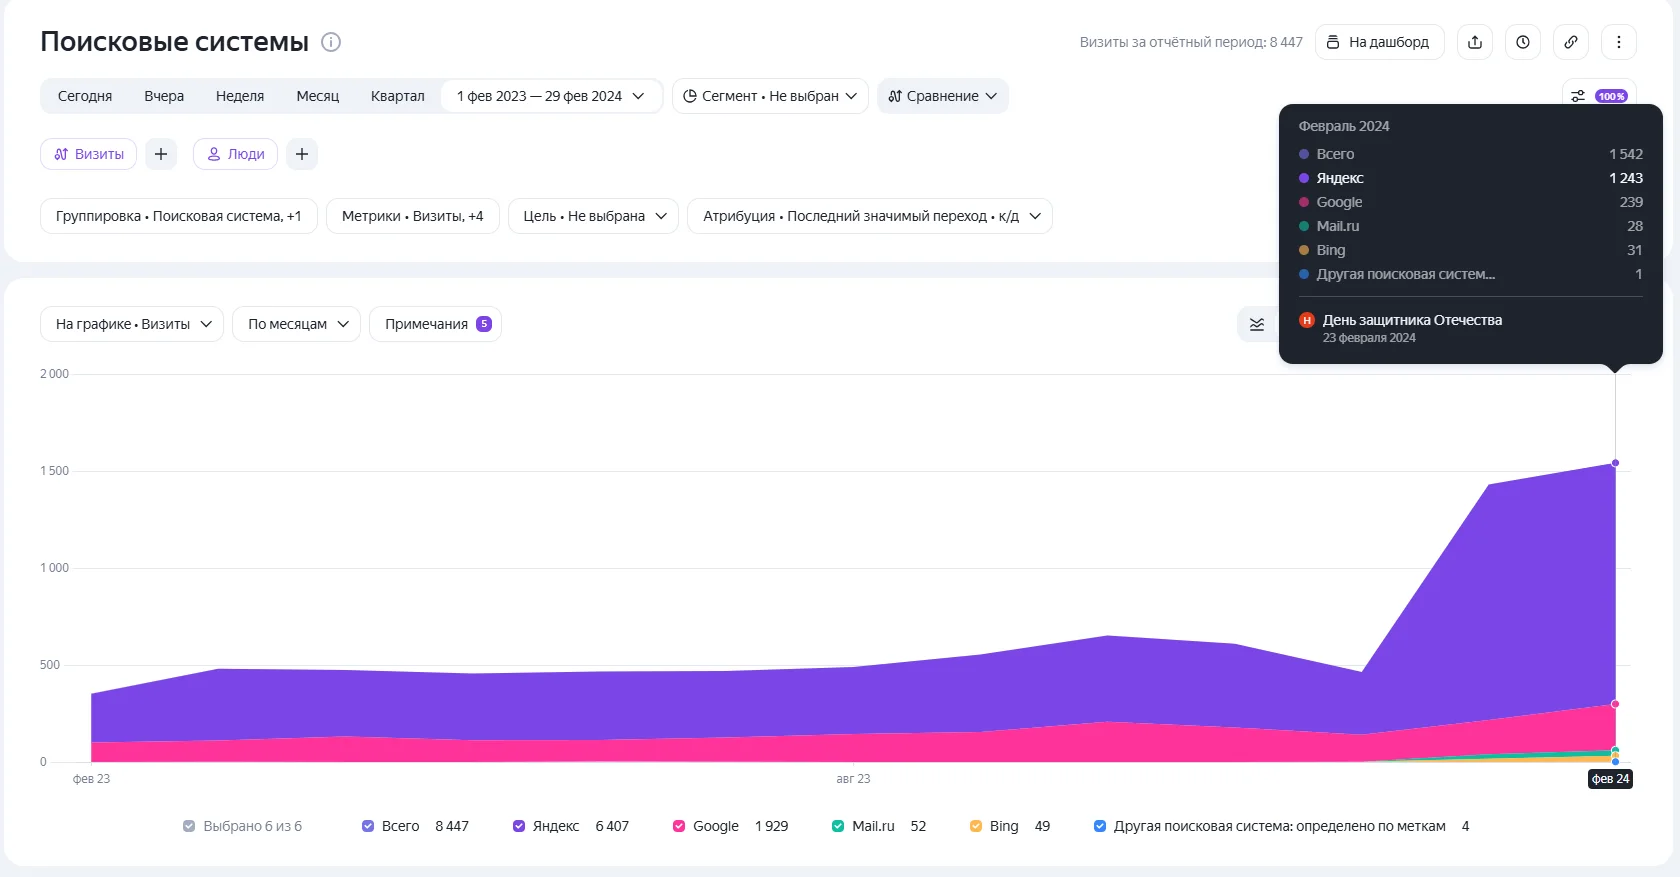Open the Сегмент Не выбран dropdown

[770, 96]
